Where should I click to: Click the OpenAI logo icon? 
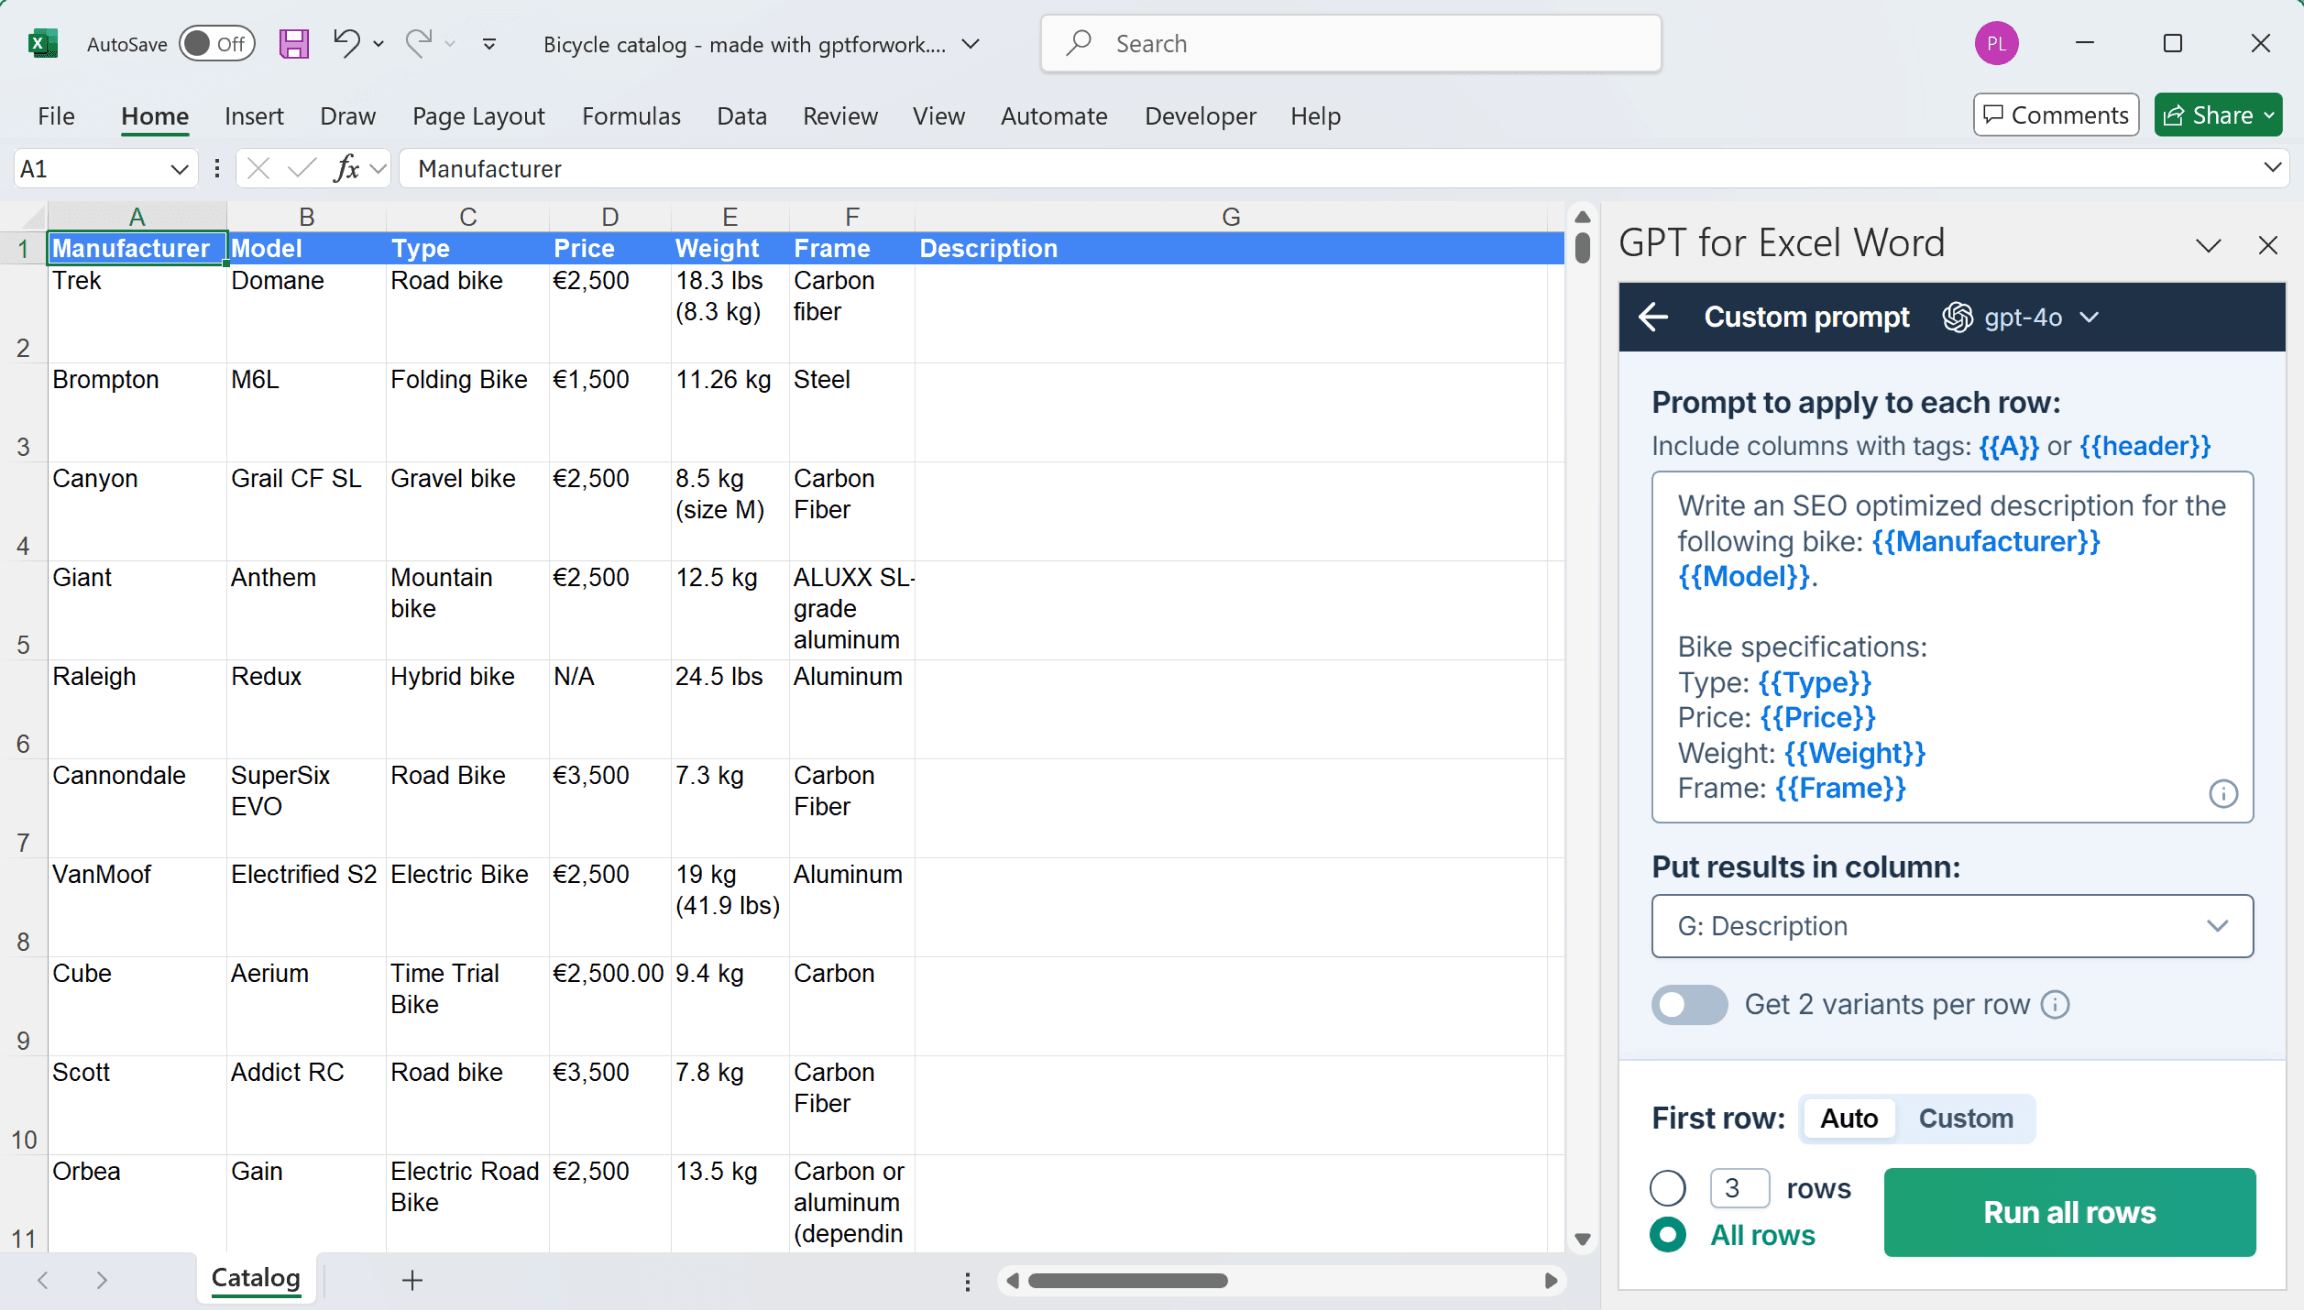[1957, 317]
